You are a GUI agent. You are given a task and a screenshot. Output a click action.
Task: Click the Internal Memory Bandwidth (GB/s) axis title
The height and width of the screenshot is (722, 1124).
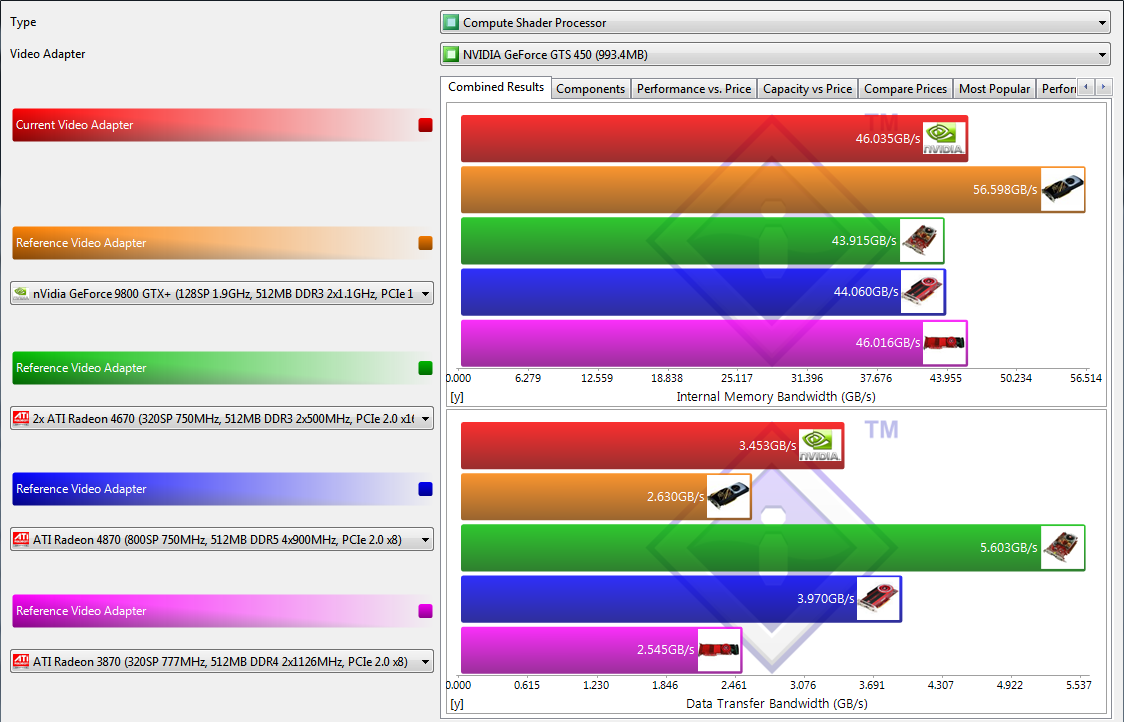coord(776,396)
